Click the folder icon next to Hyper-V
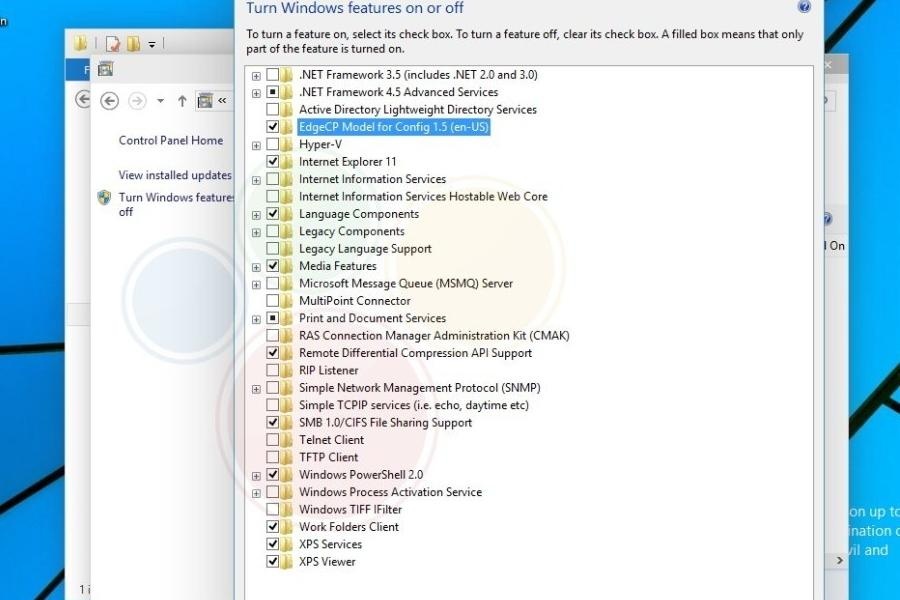Image resolution: width=900 pixels, height=600 pixels. [x=287, y=144]
